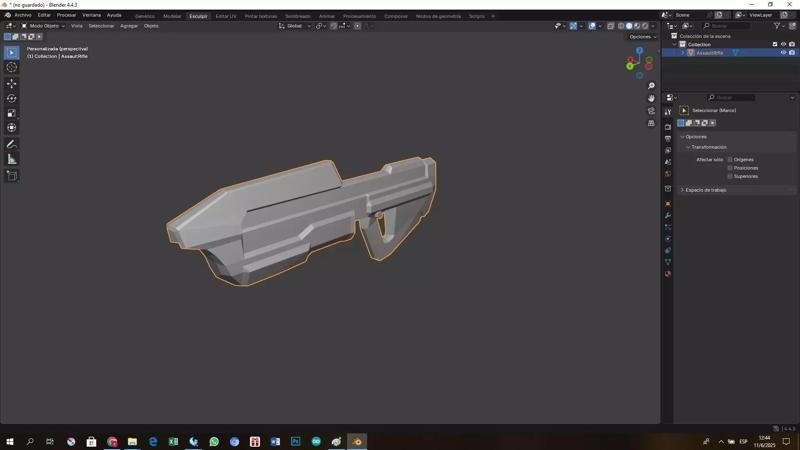Expand the Espacio de trabajo panel
The width and height of the screenshot is (800, 450).
[x=705, y=190]
